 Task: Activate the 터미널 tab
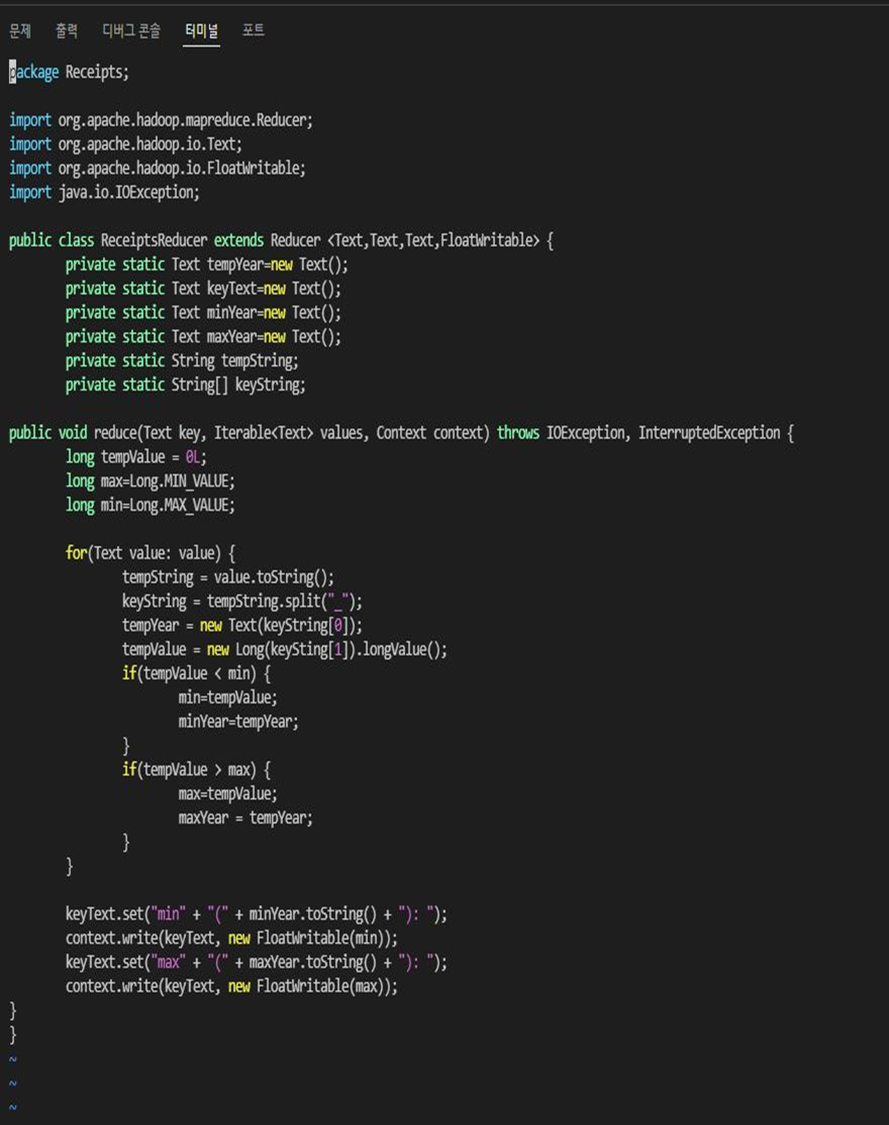[202, 30]
